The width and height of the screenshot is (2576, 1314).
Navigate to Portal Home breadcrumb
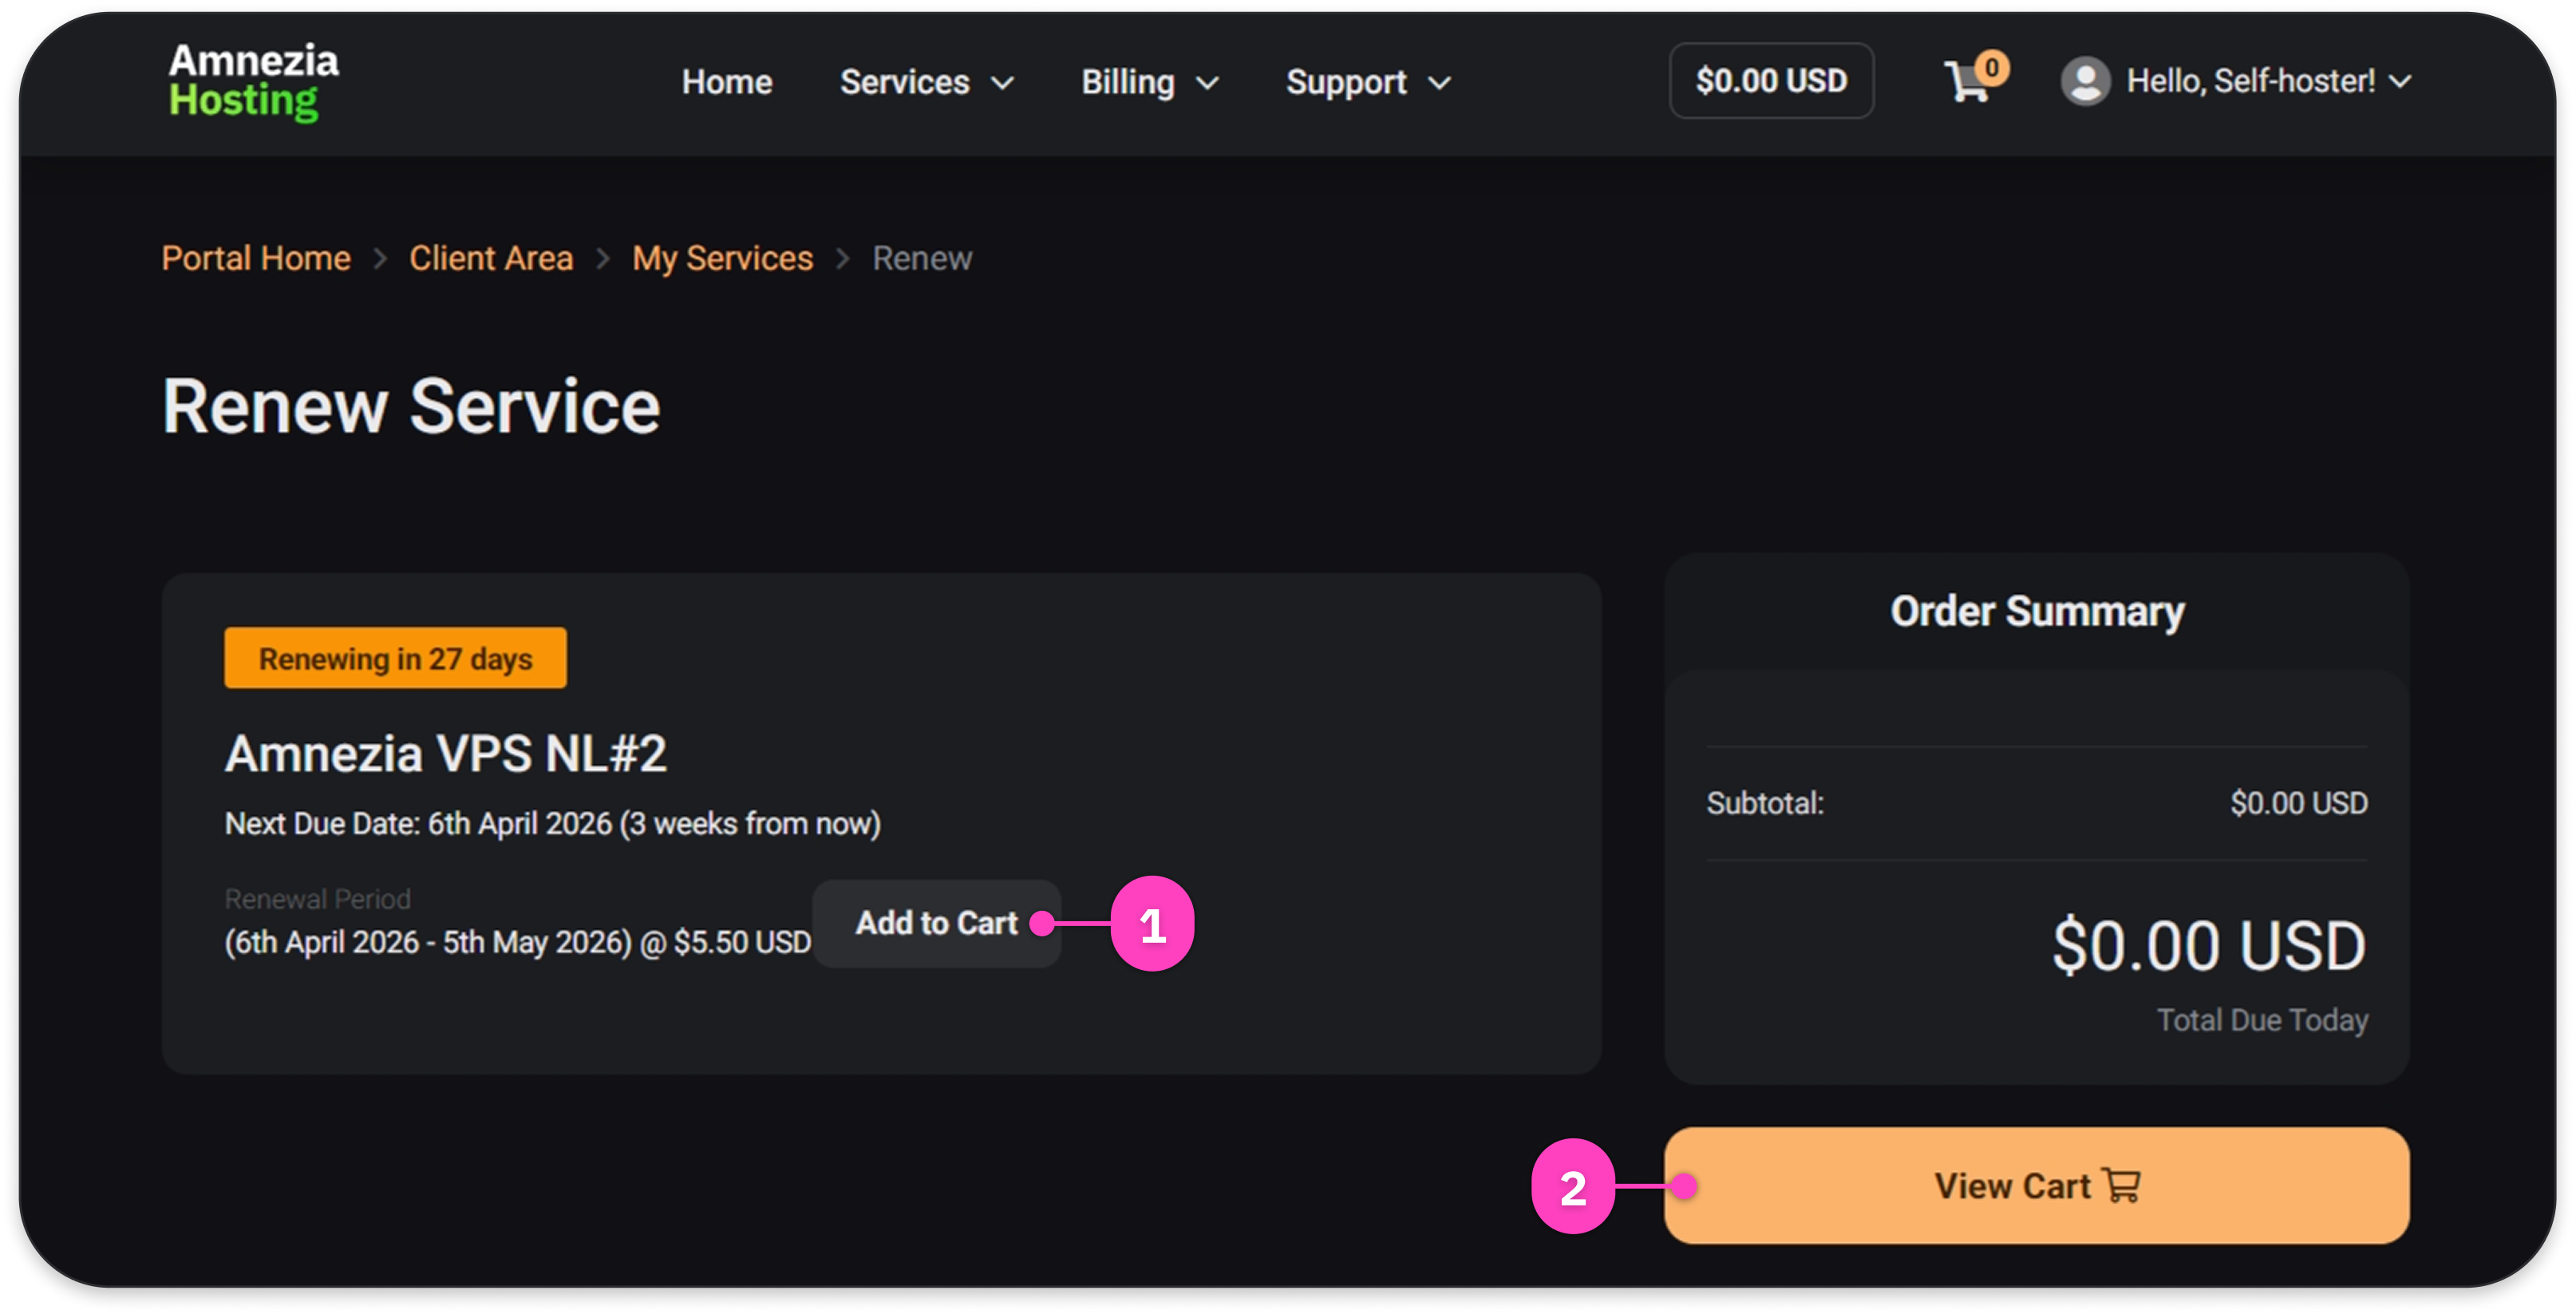[x=256, y=258]
